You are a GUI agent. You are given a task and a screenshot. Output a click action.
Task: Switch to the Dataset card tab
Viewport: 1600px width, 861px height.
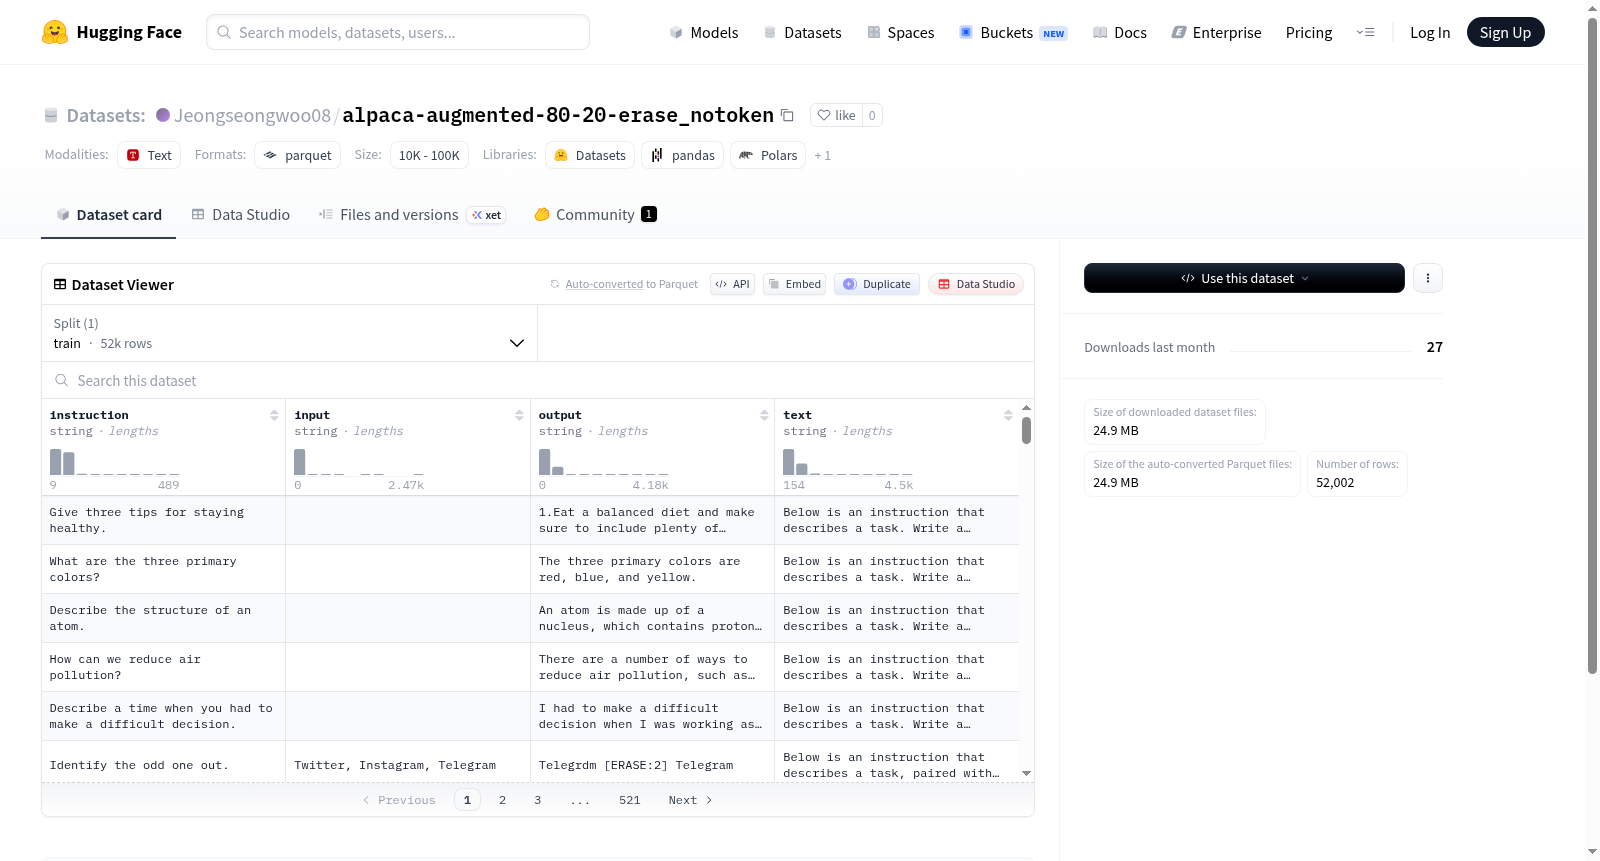(108, 215)
